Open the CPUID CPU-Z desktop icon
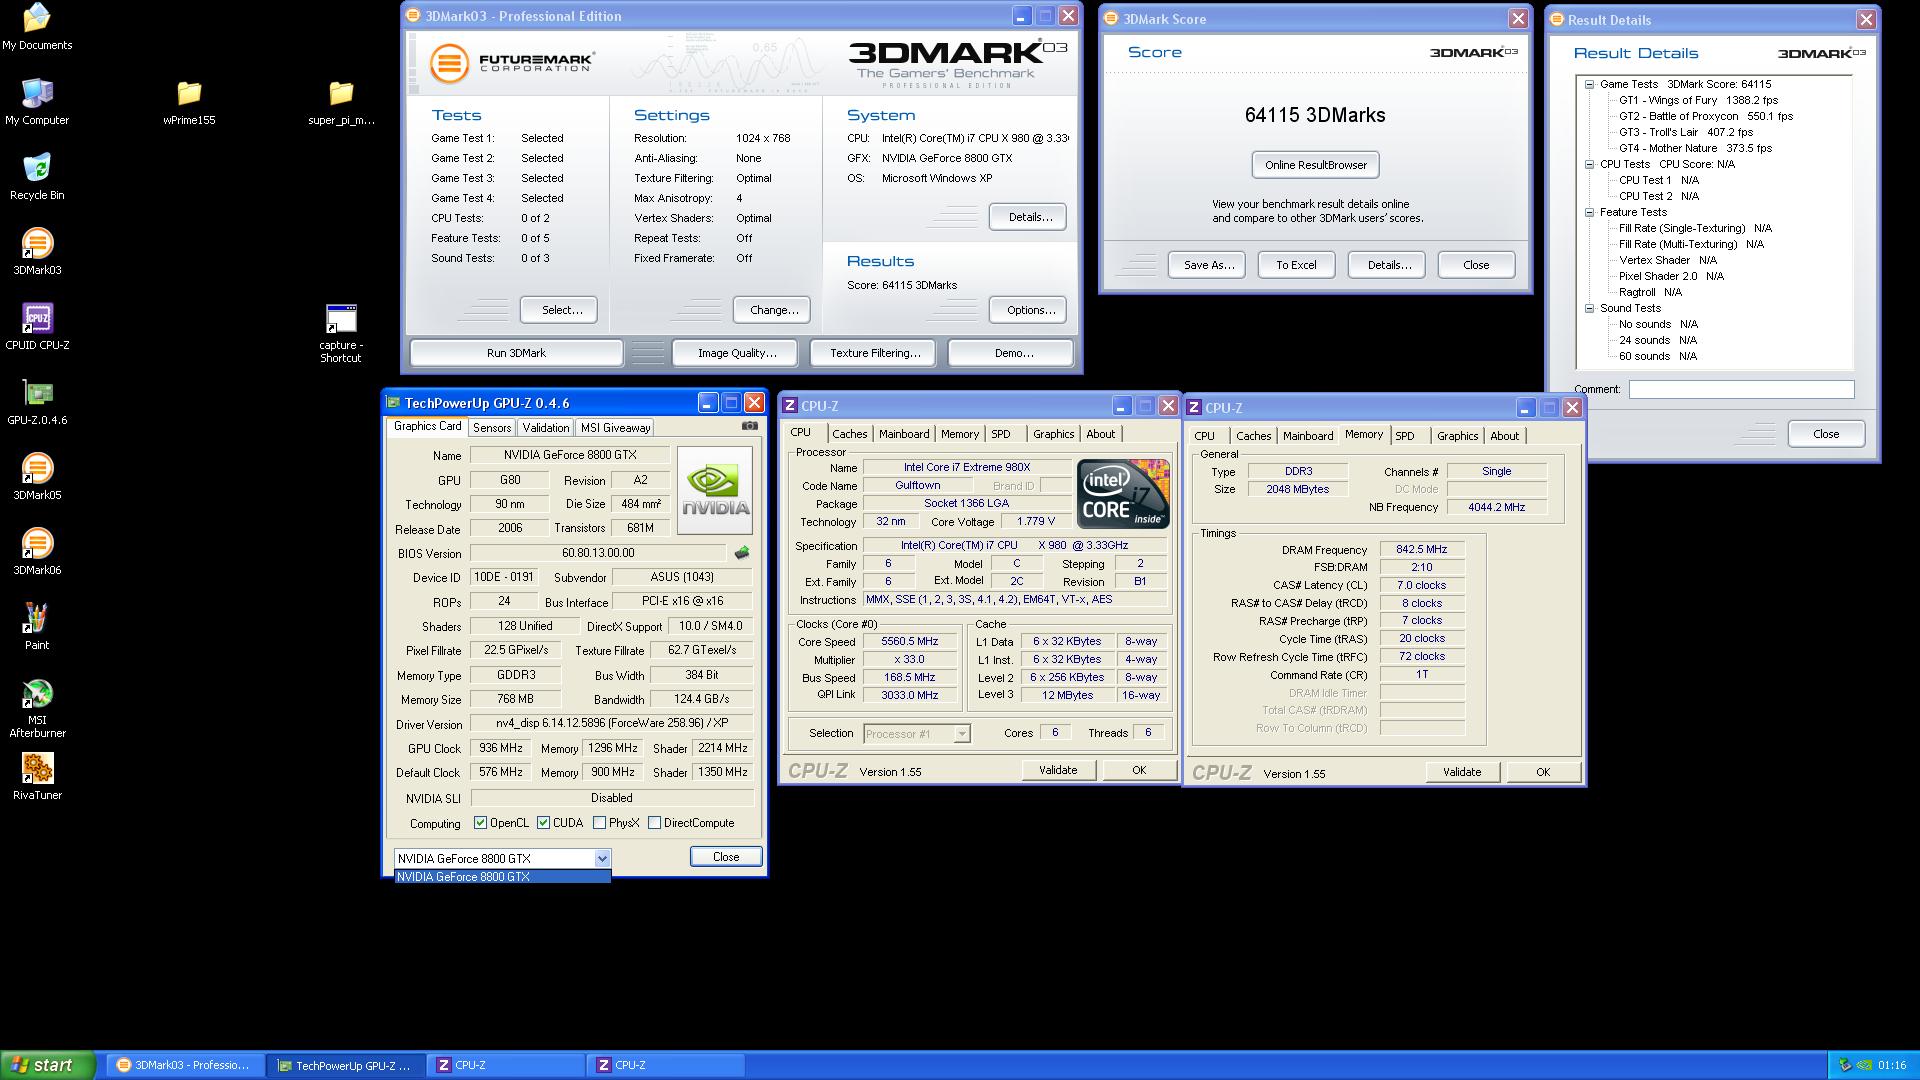 coord(37,319)
